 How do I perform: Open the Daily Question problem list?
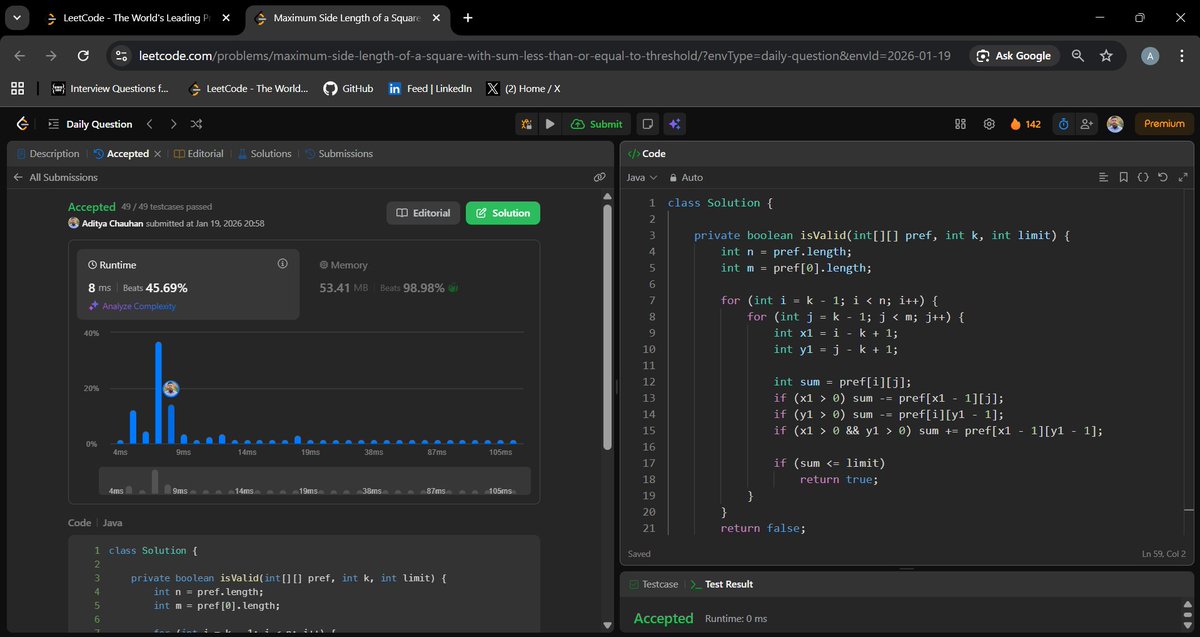[x=90, y=124]
